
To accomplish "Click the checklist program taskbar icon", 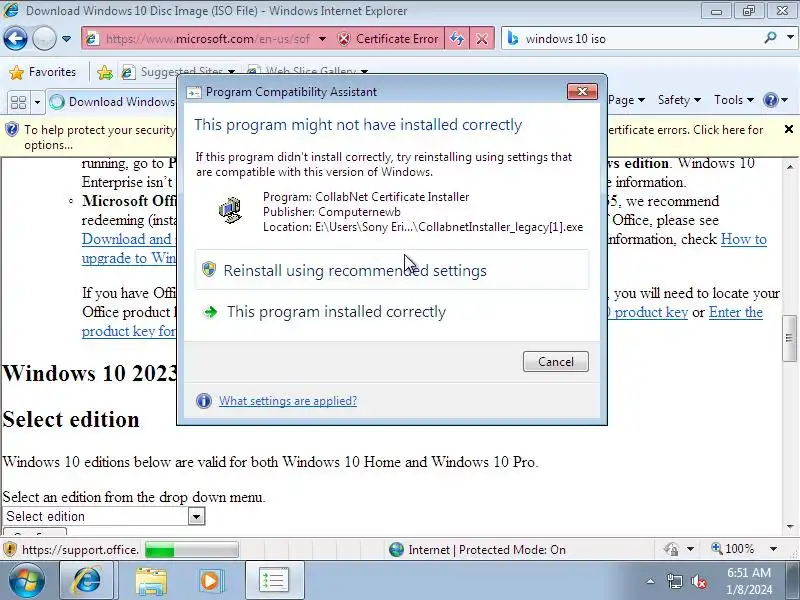I will pyautogui.click(x=274, y=581).
